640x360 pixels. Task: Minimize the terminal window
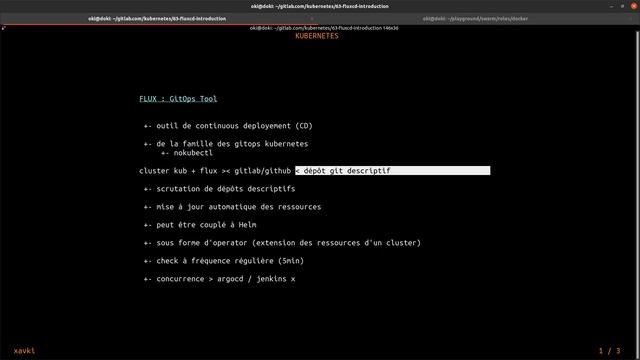tap(611, 6)
